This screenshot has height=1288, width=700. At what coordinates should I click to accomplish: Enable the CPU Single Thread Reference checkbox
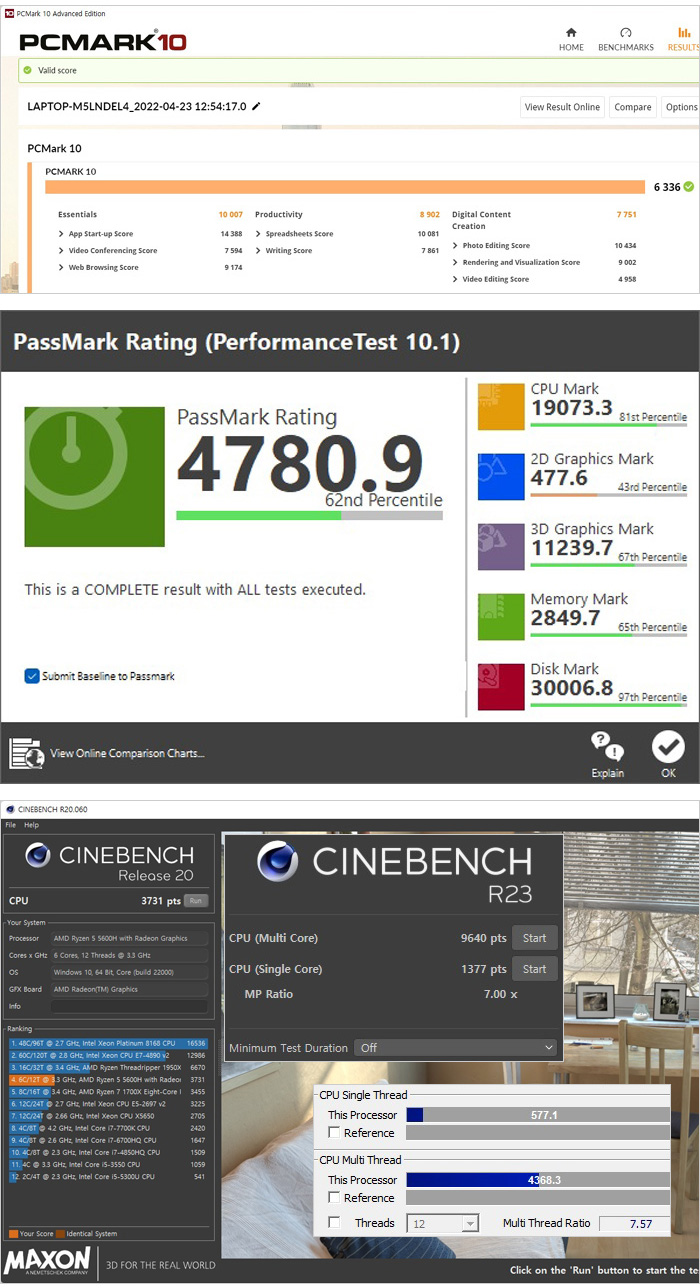pos(334,1133)
